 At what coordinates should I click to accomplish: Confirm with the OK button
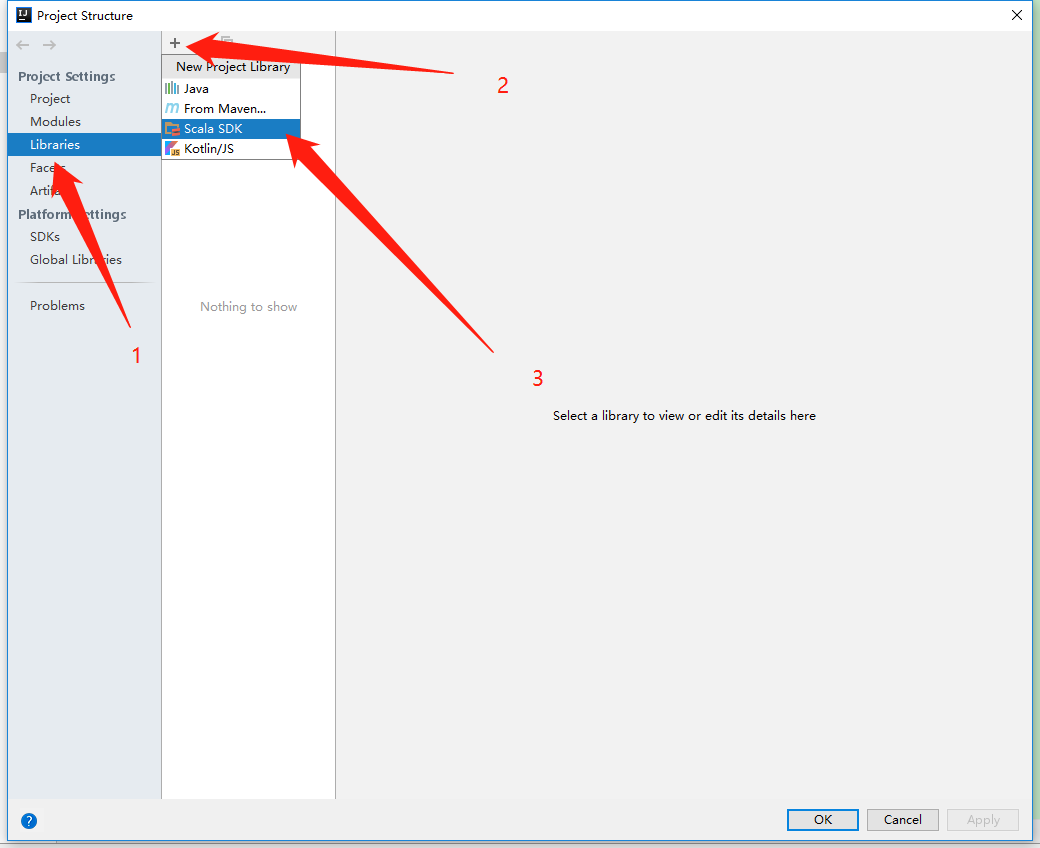[x=822, y=819]
